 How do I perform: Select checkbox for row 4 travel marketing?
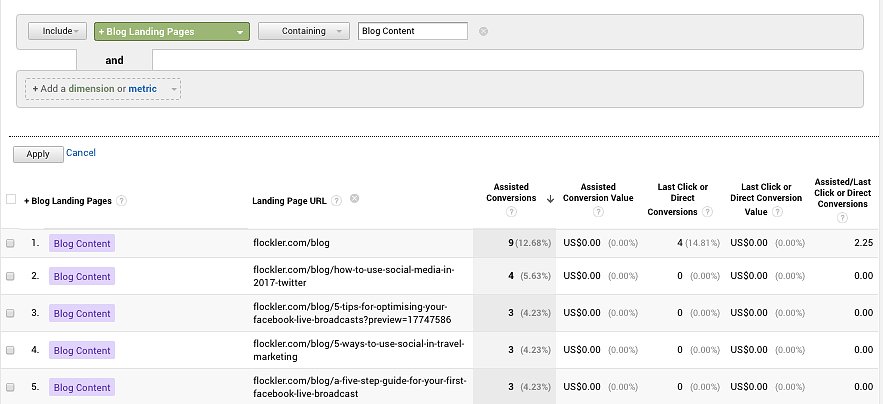tap(10, 350)
